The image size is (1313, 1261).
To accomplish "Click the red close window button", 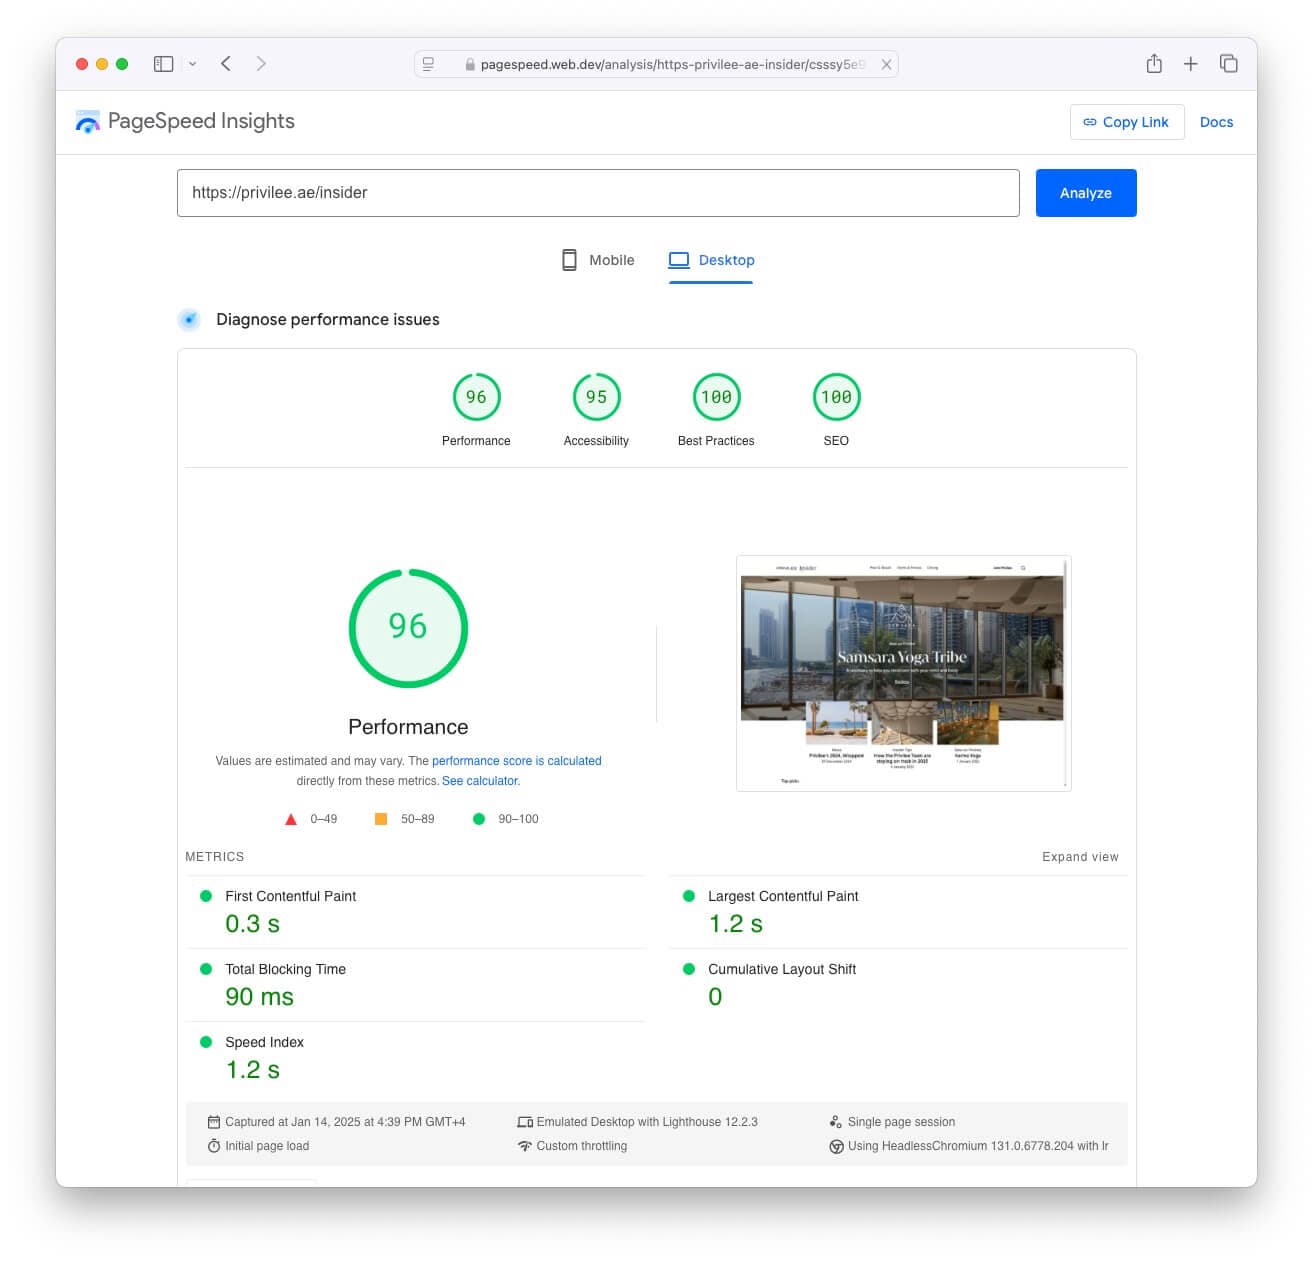I will click(x=82, y=64).
